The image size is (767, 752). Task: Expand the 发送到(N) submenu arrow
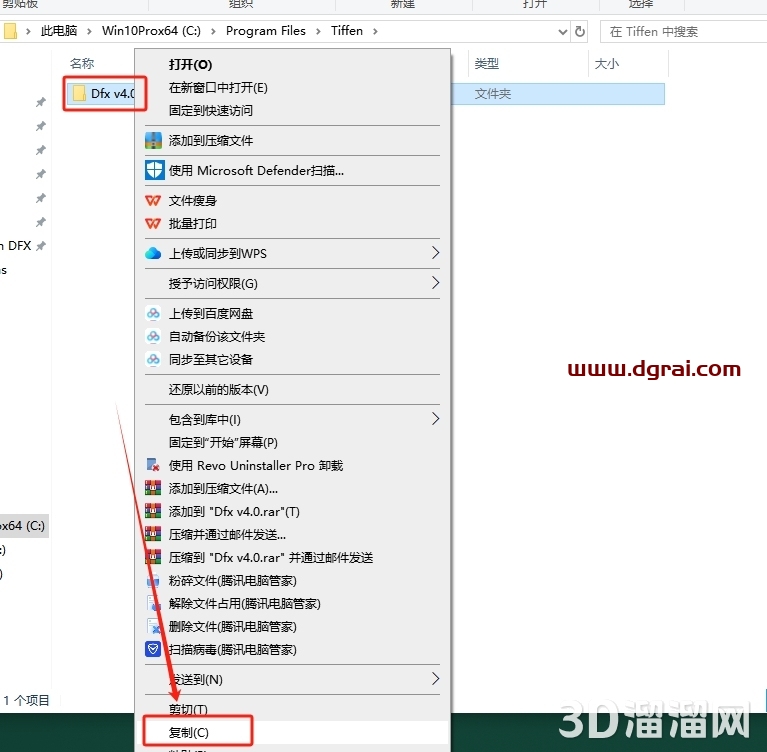tap(435, 679)
